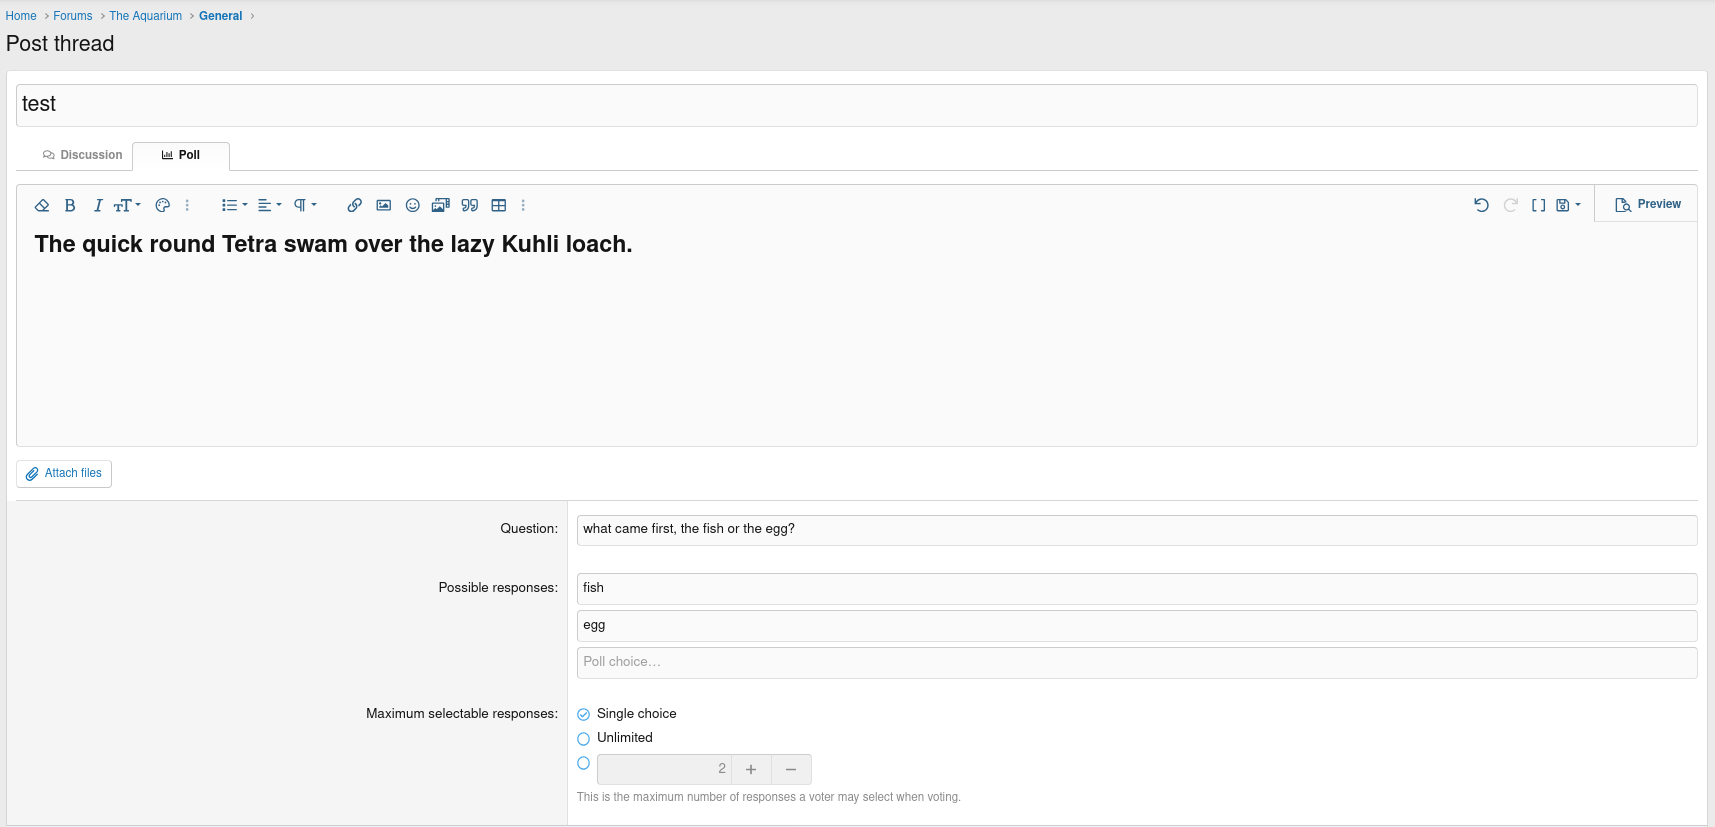Expand the font size dropdown
The height and width of the screenshot is (827, 1715).
click(127, 205)
